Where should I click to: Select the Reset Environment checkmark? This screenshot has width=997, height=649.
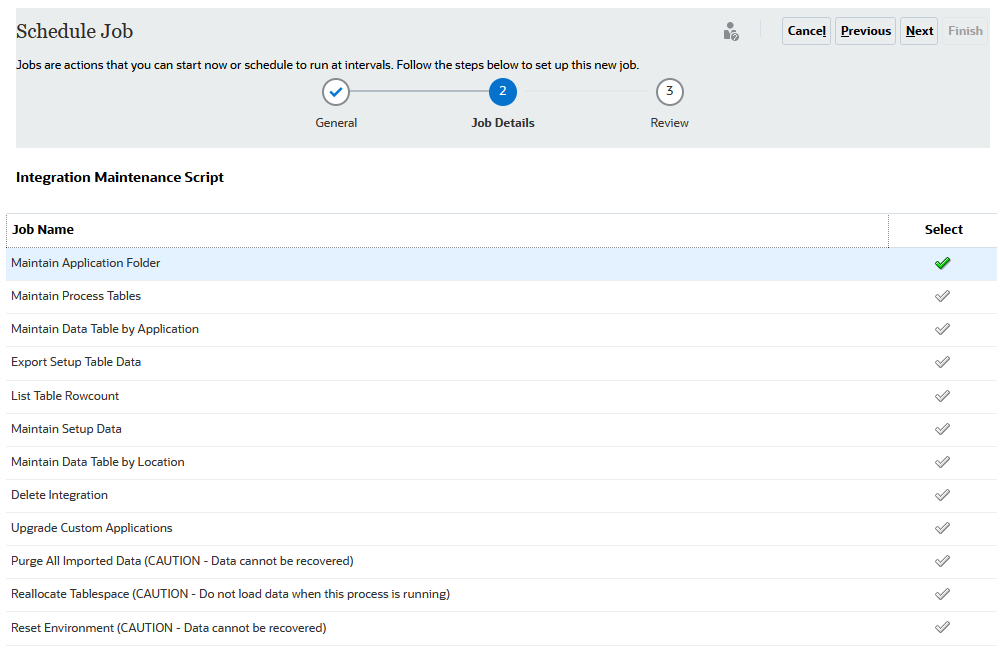[x=942, y=628]
